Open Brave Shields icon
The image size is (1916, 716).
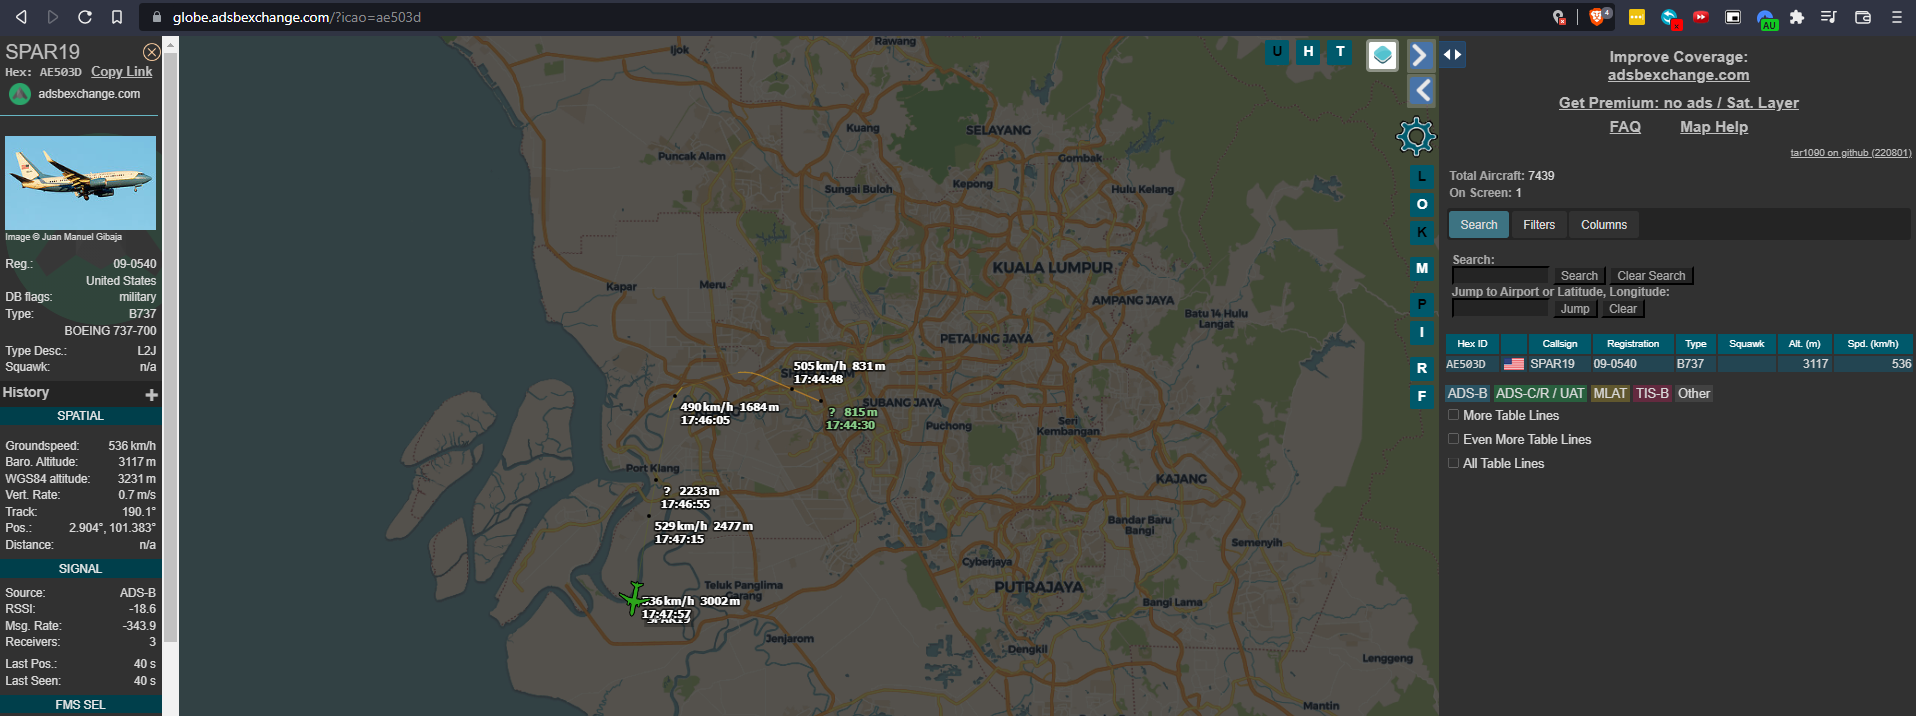click(x=1598, y=17)
